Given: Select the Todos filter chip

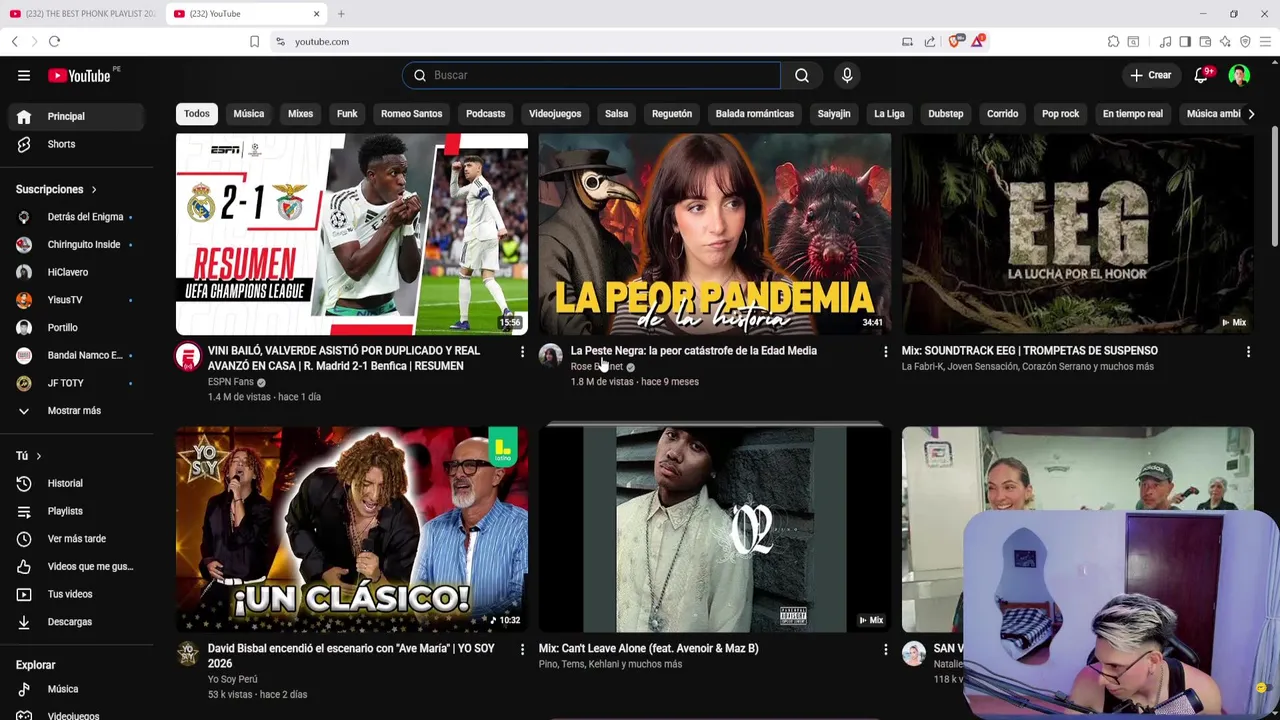Looking at the screenshot, I should [197, 114].
